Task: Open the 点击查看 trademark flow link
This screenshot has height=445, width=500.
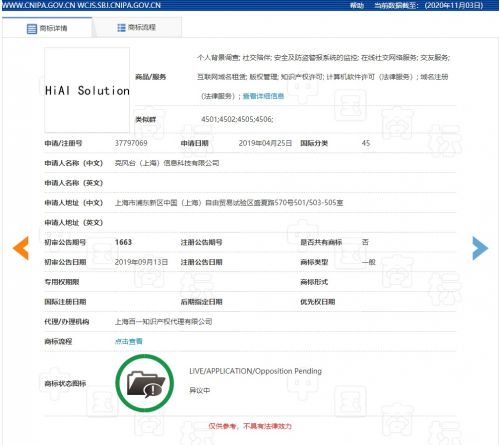Action: tap(129, 341)
